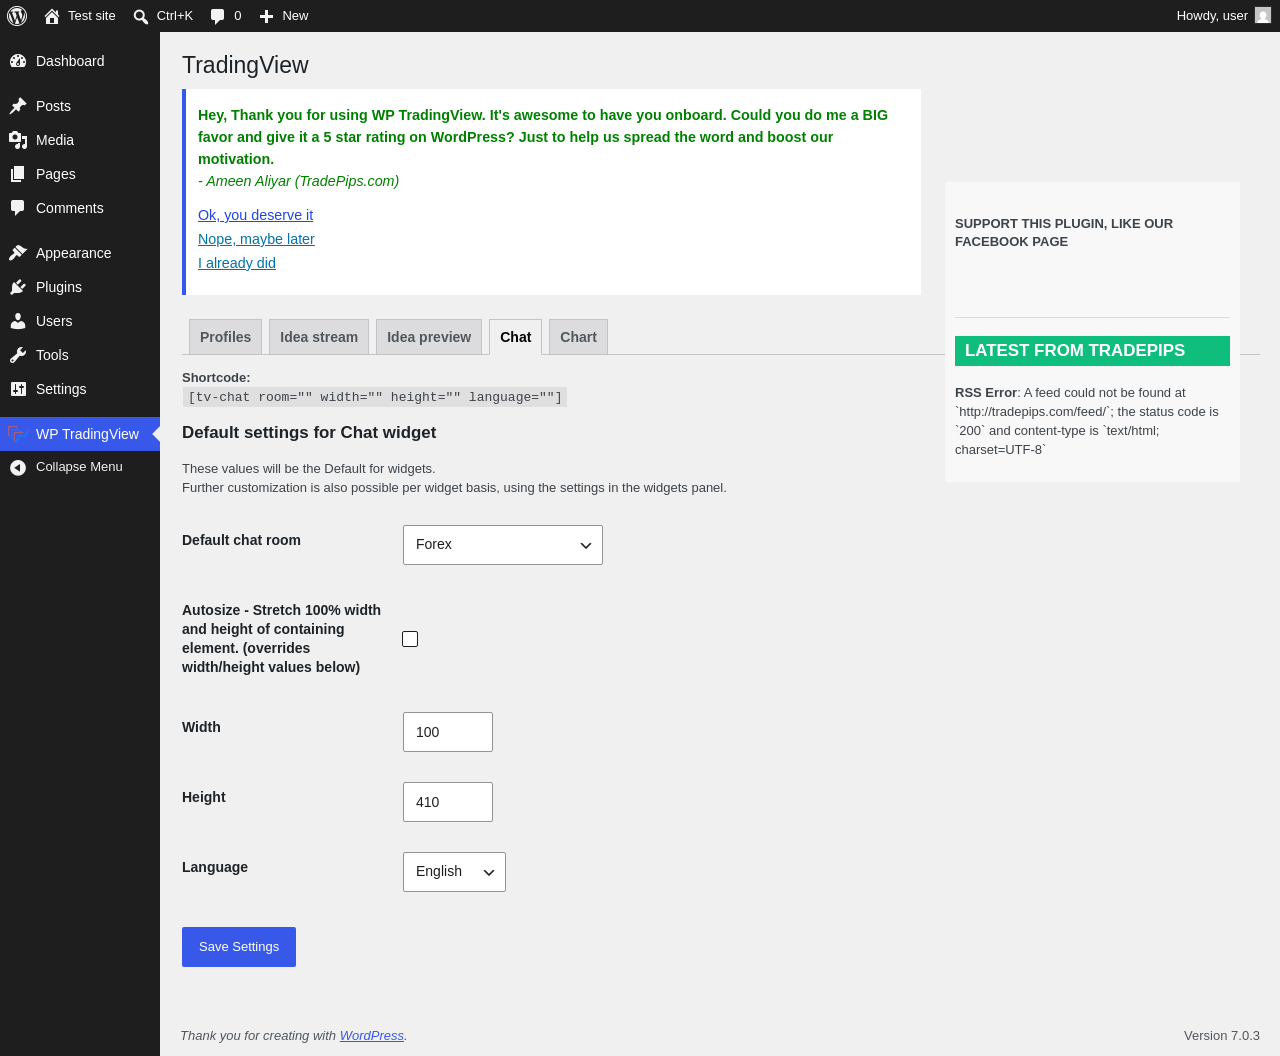Click the Width input field

(448, 732)
